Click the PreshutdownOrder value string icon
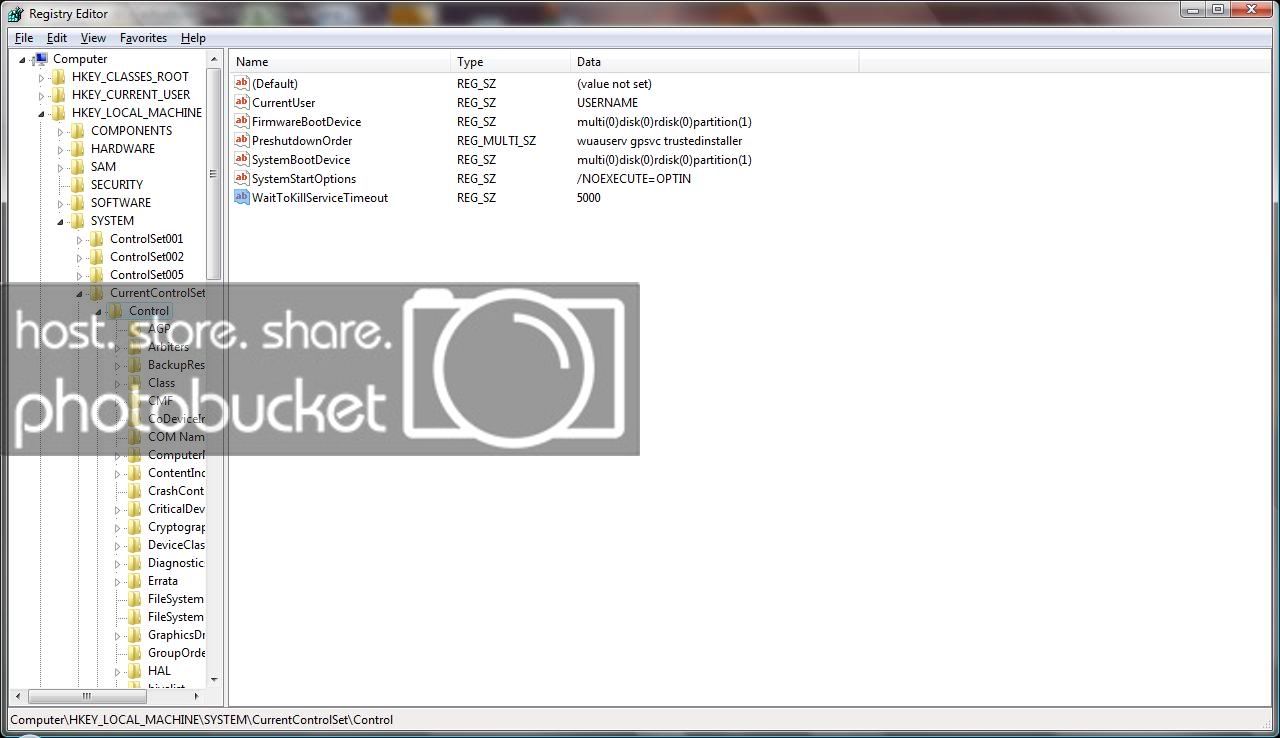 (x=241, y=140)
